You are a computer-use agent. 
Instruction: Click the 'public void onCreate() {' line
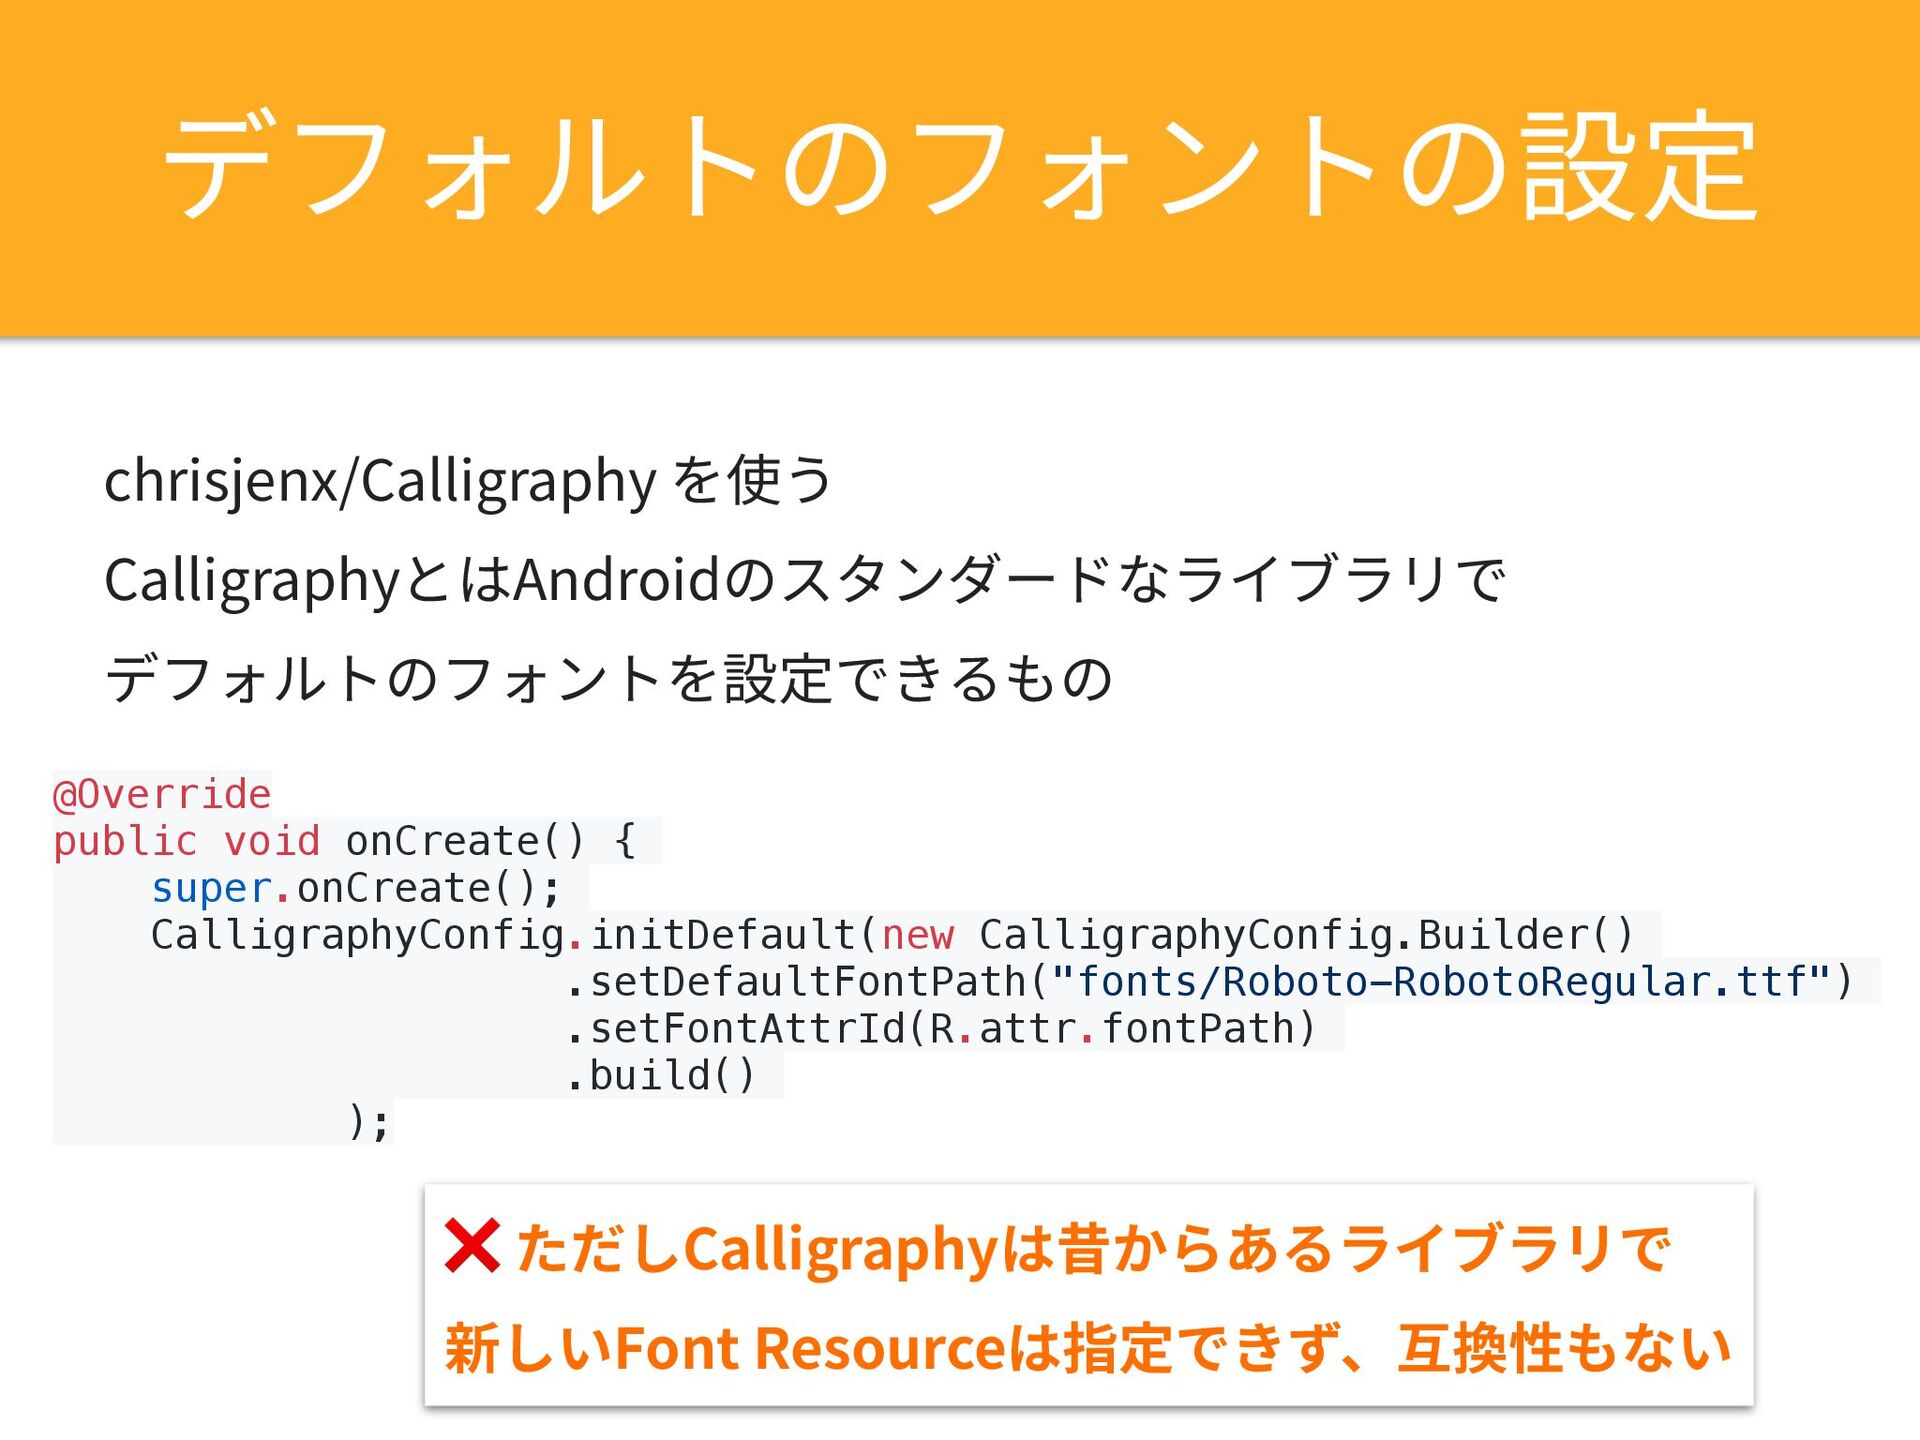tap(344, 841)
